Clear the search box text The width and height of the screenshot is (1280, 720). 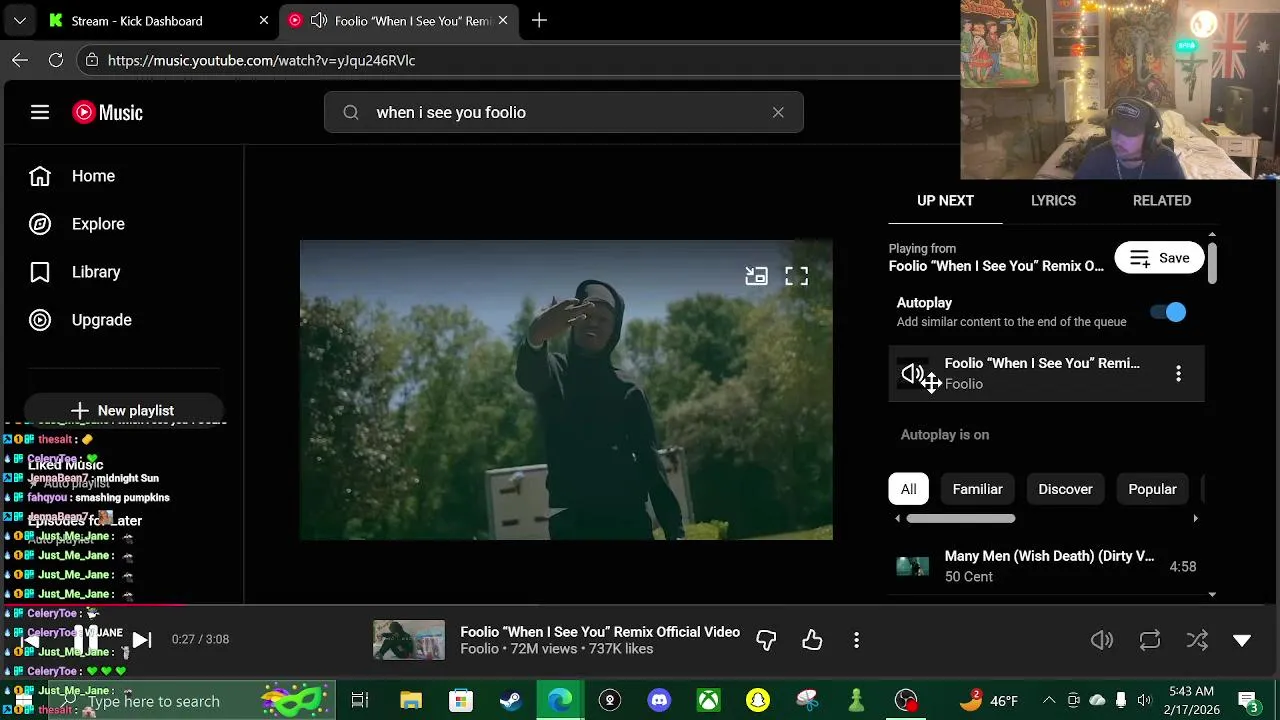coord(778,112)
